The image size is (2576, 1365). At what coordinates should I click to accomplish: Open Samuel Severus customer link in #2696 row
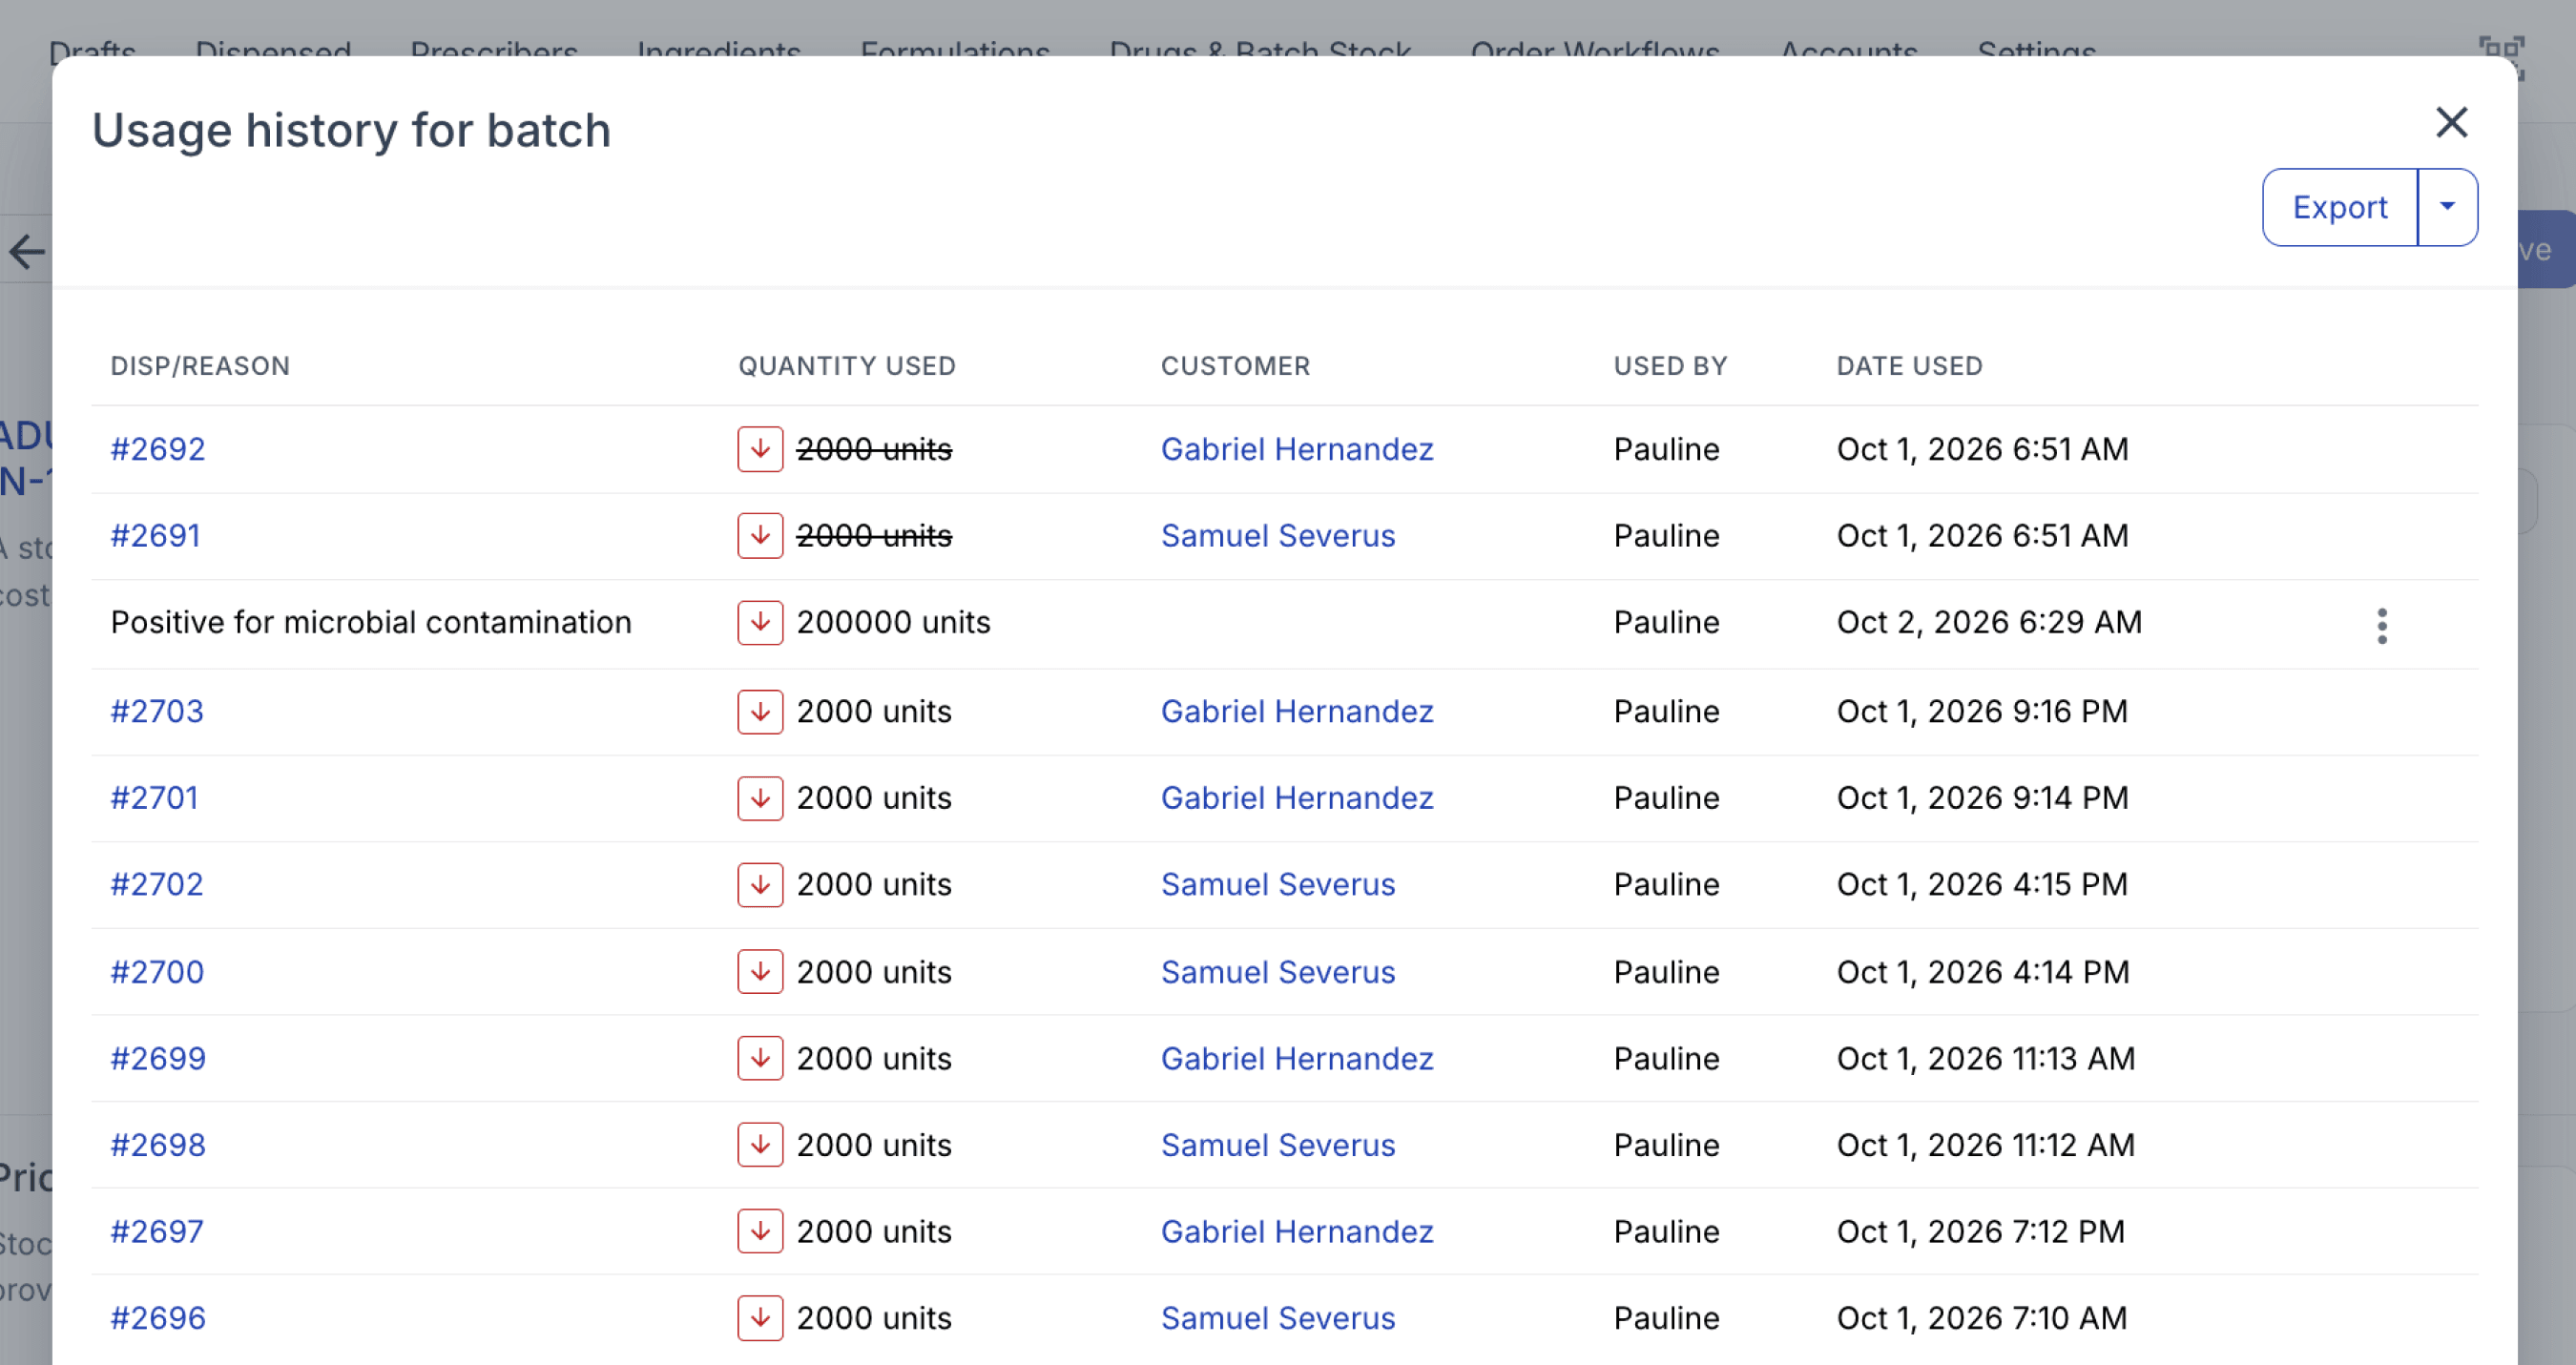point(1278,1318)
